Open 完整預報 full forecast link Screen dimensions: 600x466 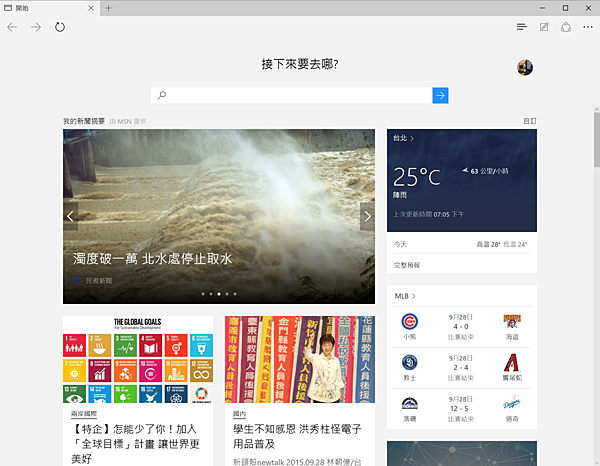tap(407, 265)
